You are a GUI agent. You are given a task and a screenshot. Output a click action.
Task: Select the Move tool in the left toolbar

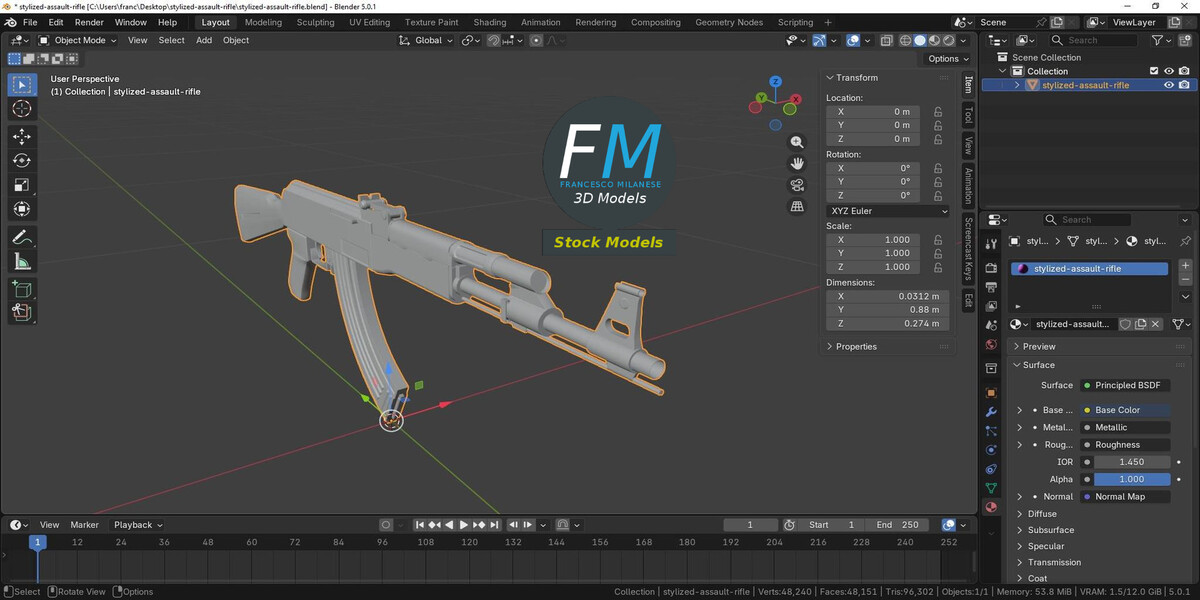(22, 136)
